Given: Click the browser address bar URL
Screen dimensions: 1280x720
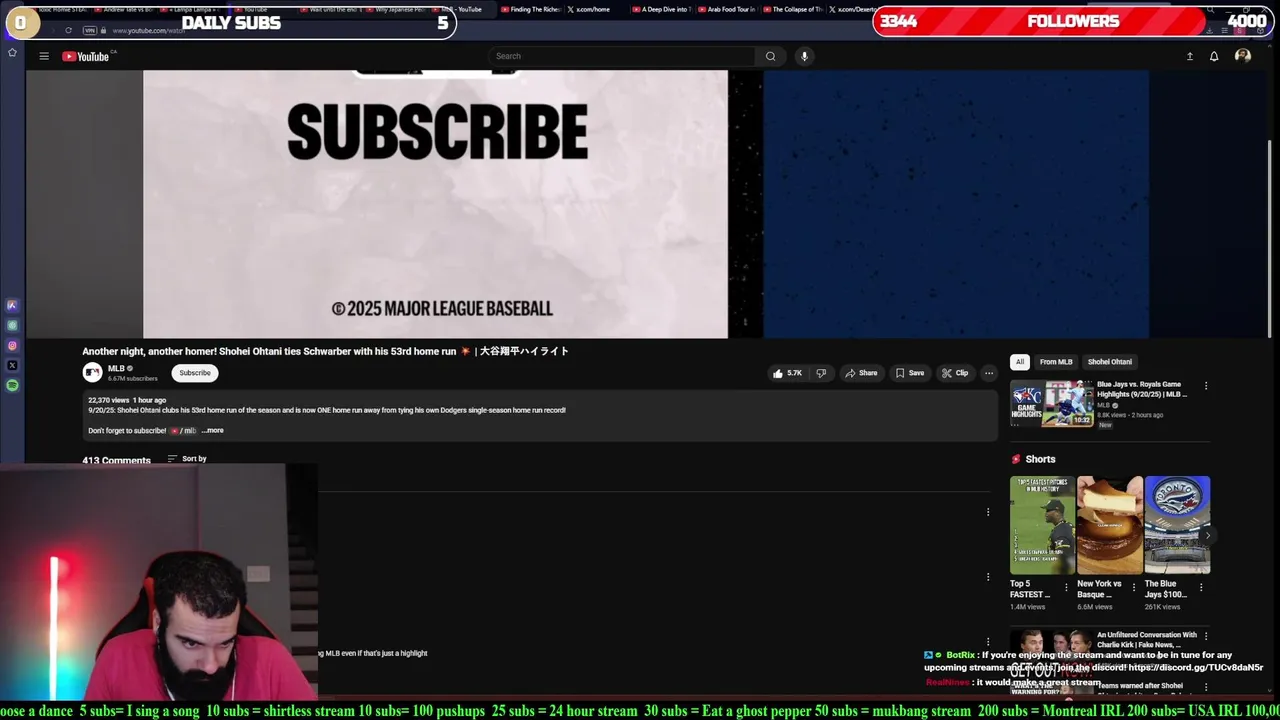Looking at the screenshot, I should pos(148,31).
